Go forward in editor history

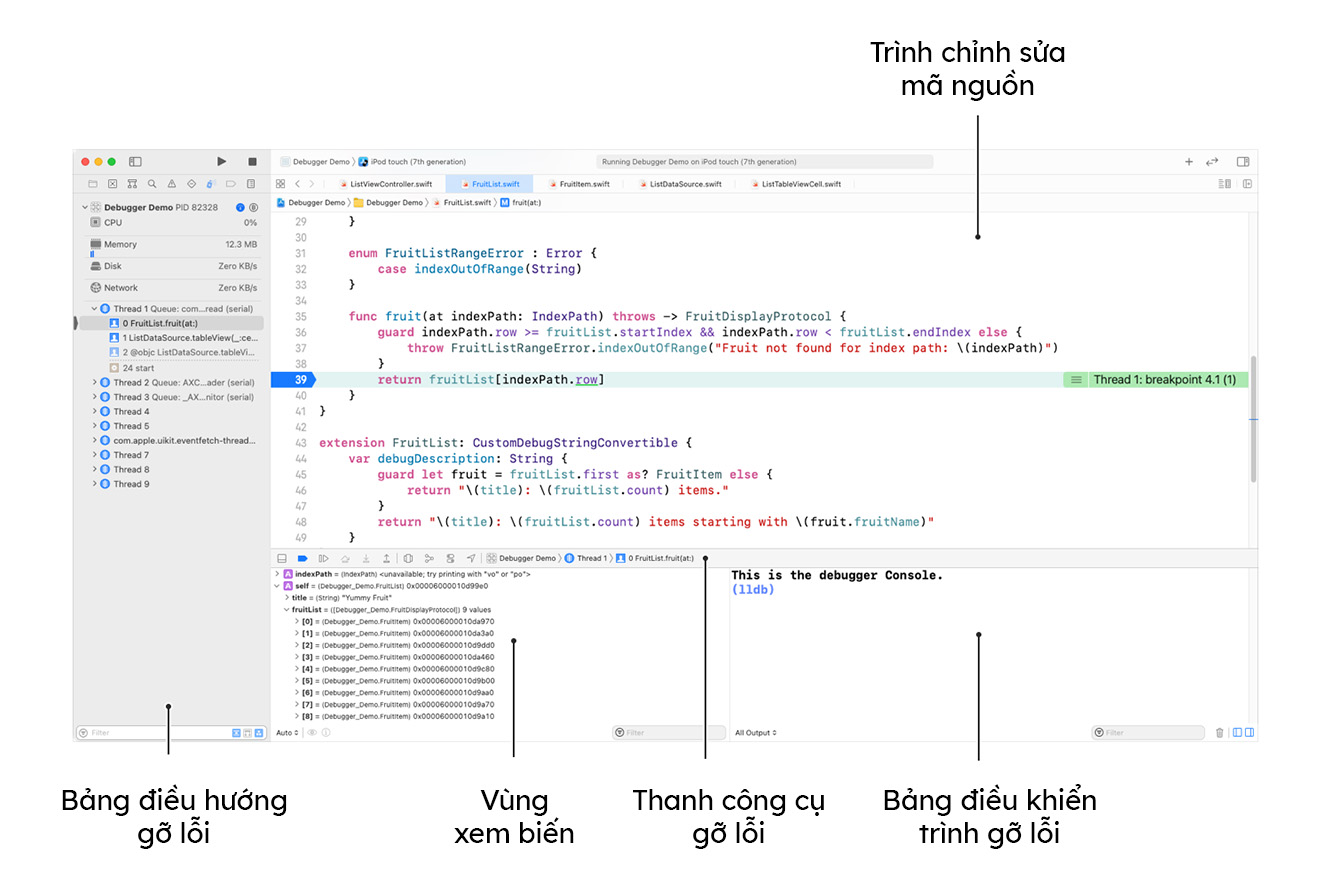click(312, 184)
